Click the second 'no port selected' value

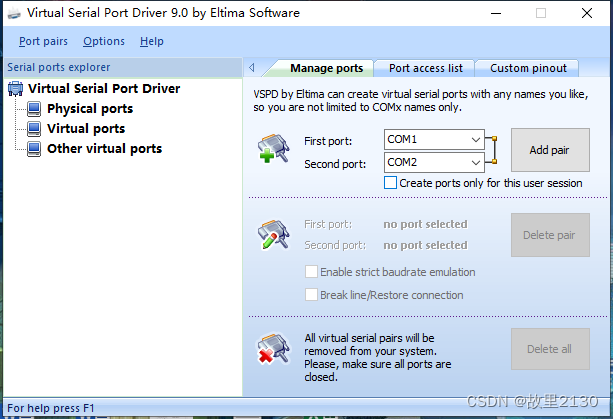[425, 245]
